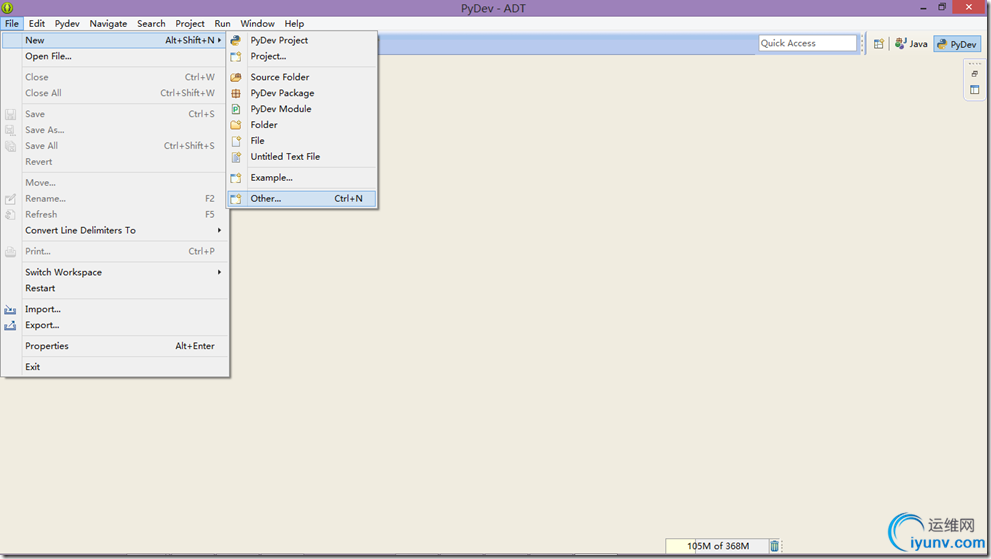Open the Search menu

151,23
